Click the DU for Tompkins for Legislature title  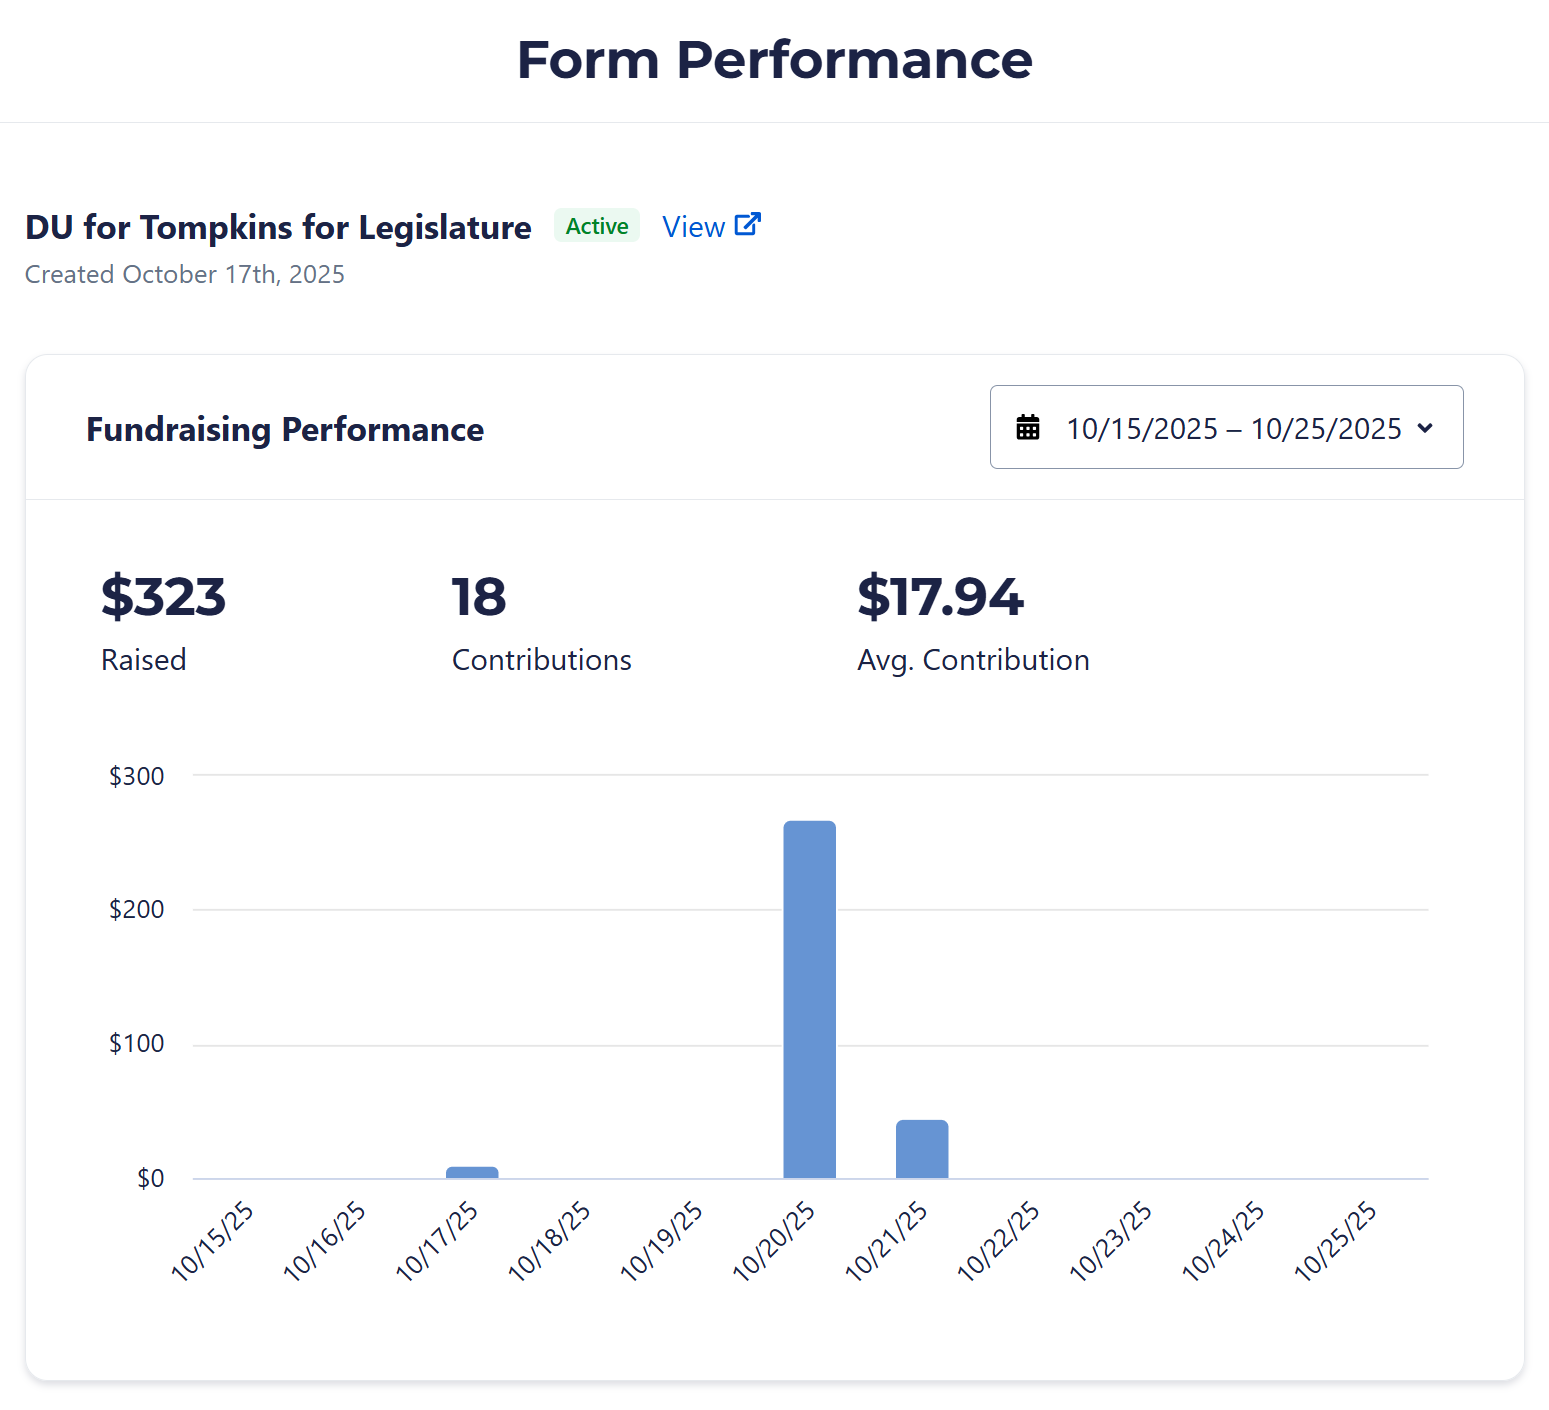(x=278, y=227)
